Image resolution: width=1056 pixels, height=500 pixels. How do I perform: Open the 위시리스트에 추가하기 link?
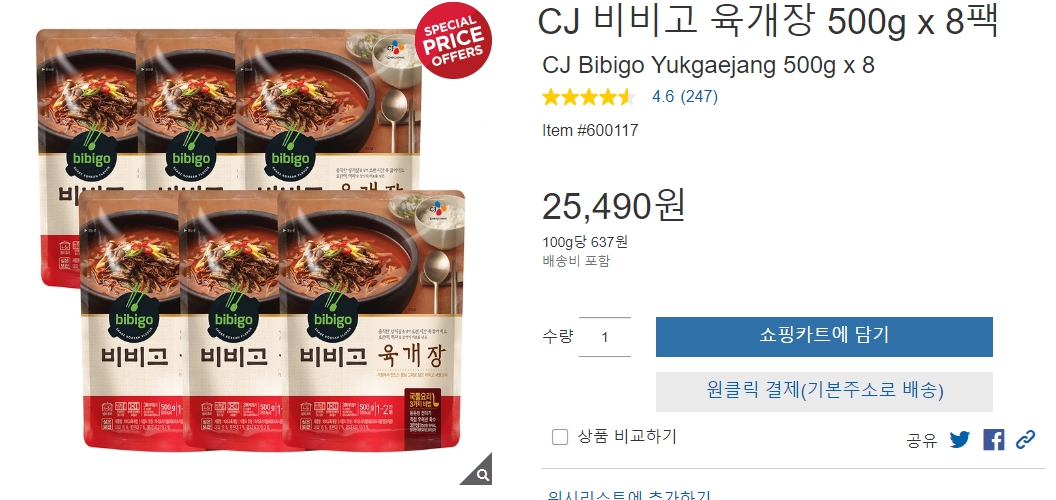pos(629,495)
